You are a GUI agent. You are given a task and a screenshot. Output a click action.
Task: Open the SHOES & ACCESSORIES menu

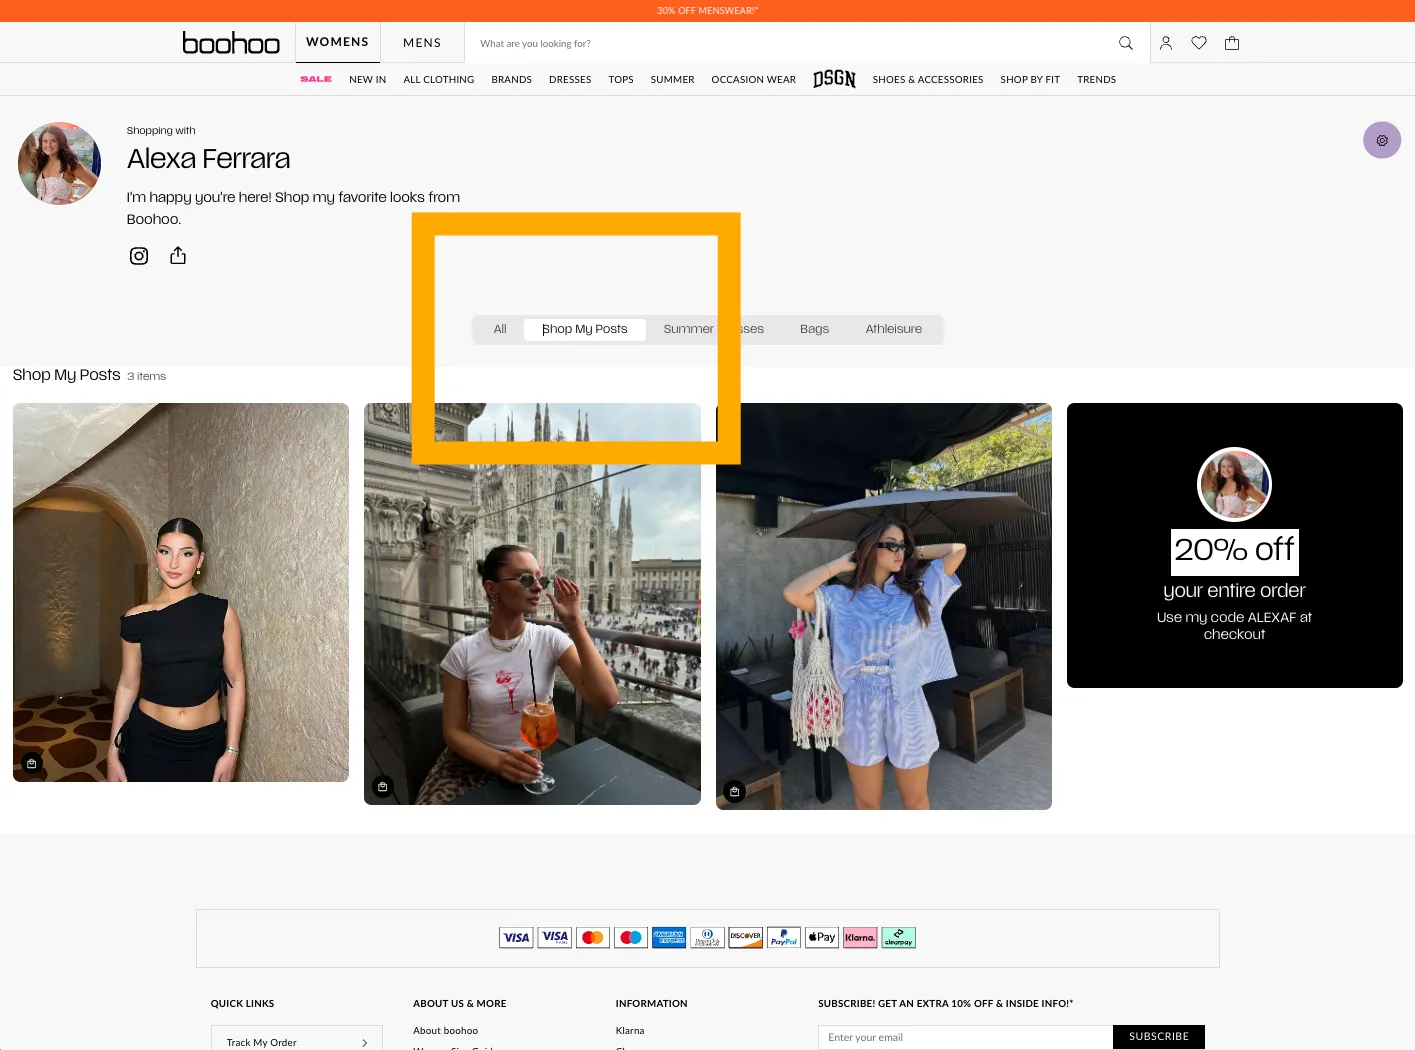point(928,79)
